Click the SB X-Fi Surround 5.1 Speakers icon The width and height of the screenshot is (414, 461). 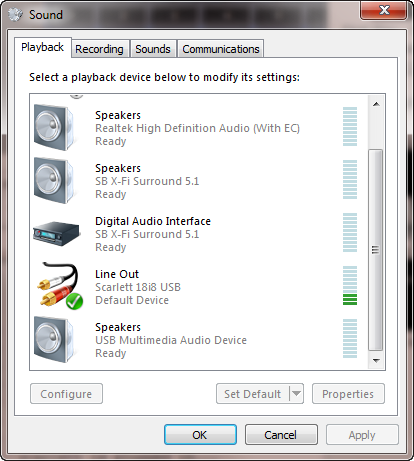pos(55,181)
